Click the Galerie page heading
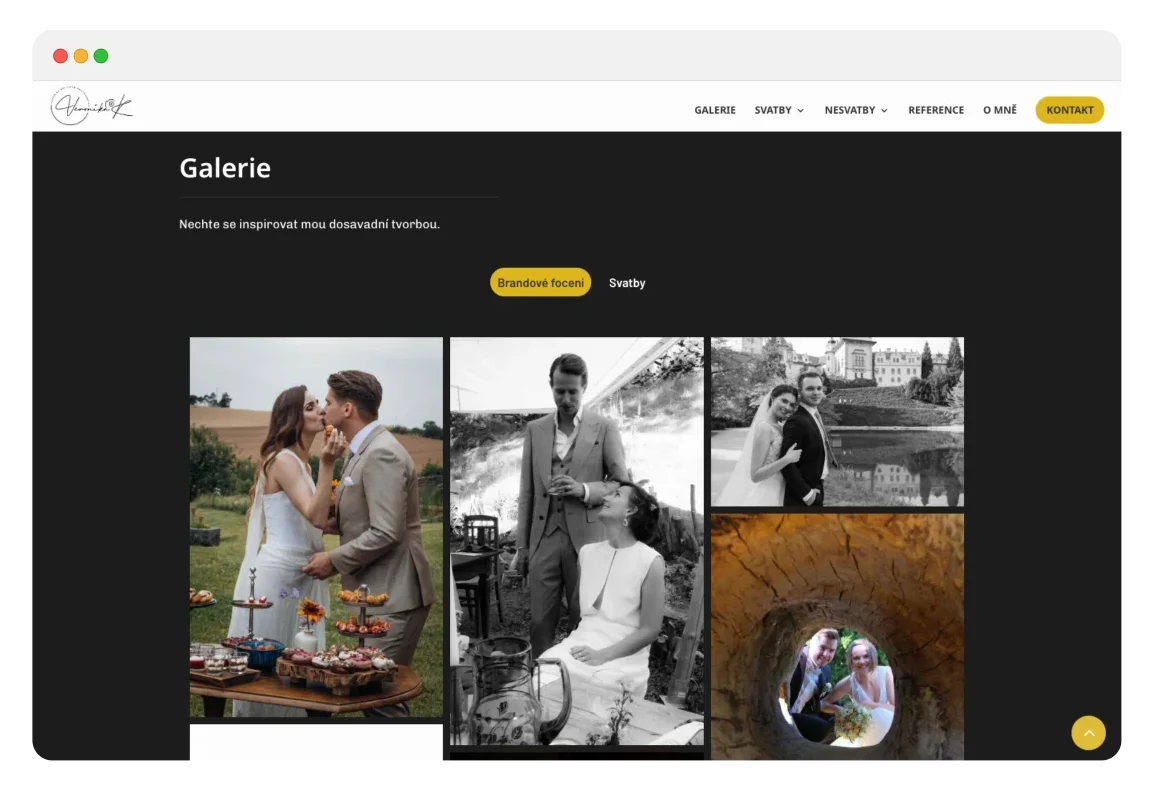The image size is (1158, 800). click(x=225, y=168)
